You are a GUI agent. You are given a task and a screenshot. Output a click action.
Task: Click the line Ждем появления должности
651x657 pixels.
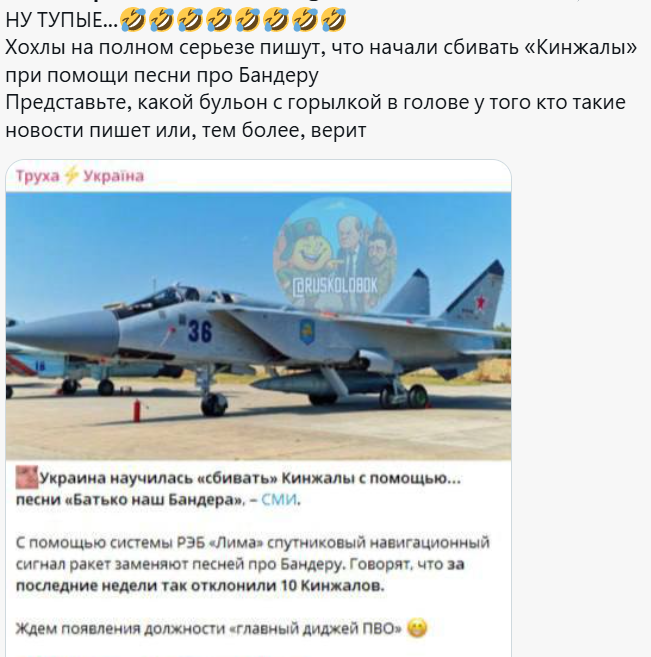pyautogui.click(x=209, y=628)
